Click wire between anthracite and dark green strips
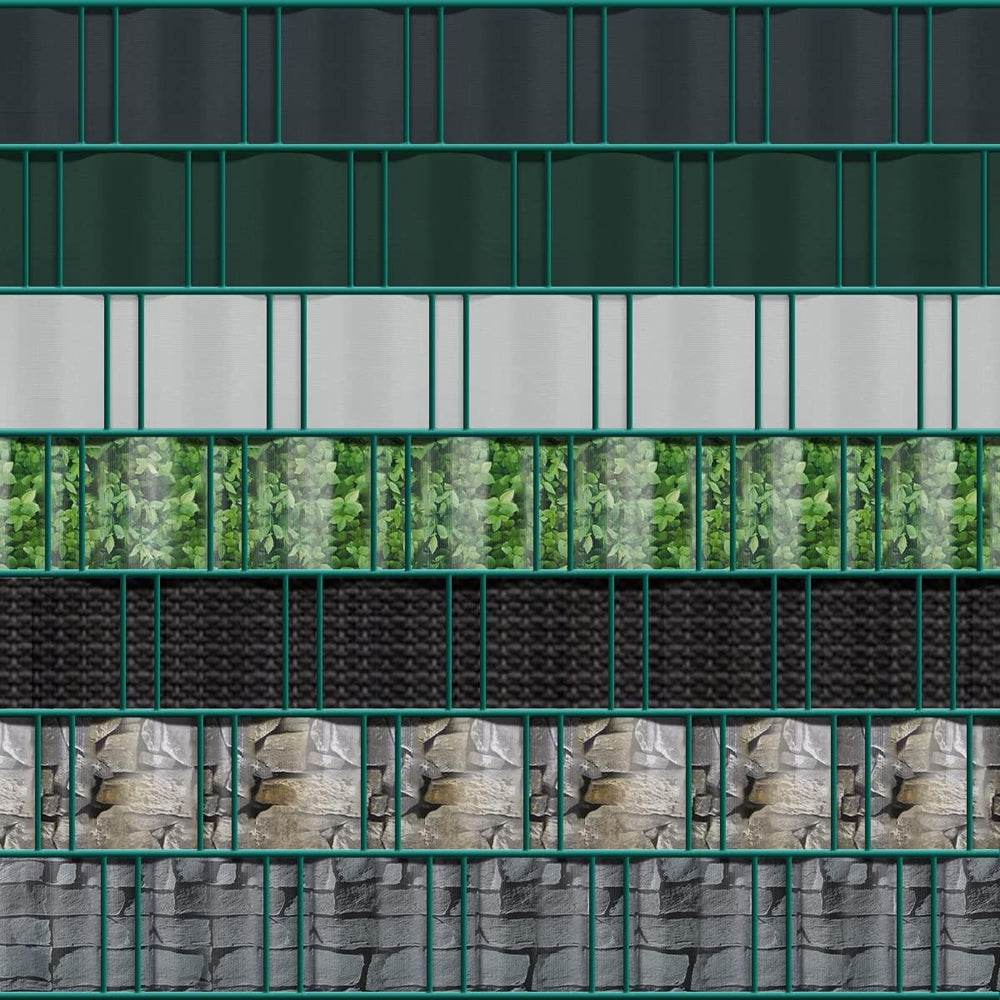The width and height of the screenshot is (1000, 1000). click(x=500, y=147)
